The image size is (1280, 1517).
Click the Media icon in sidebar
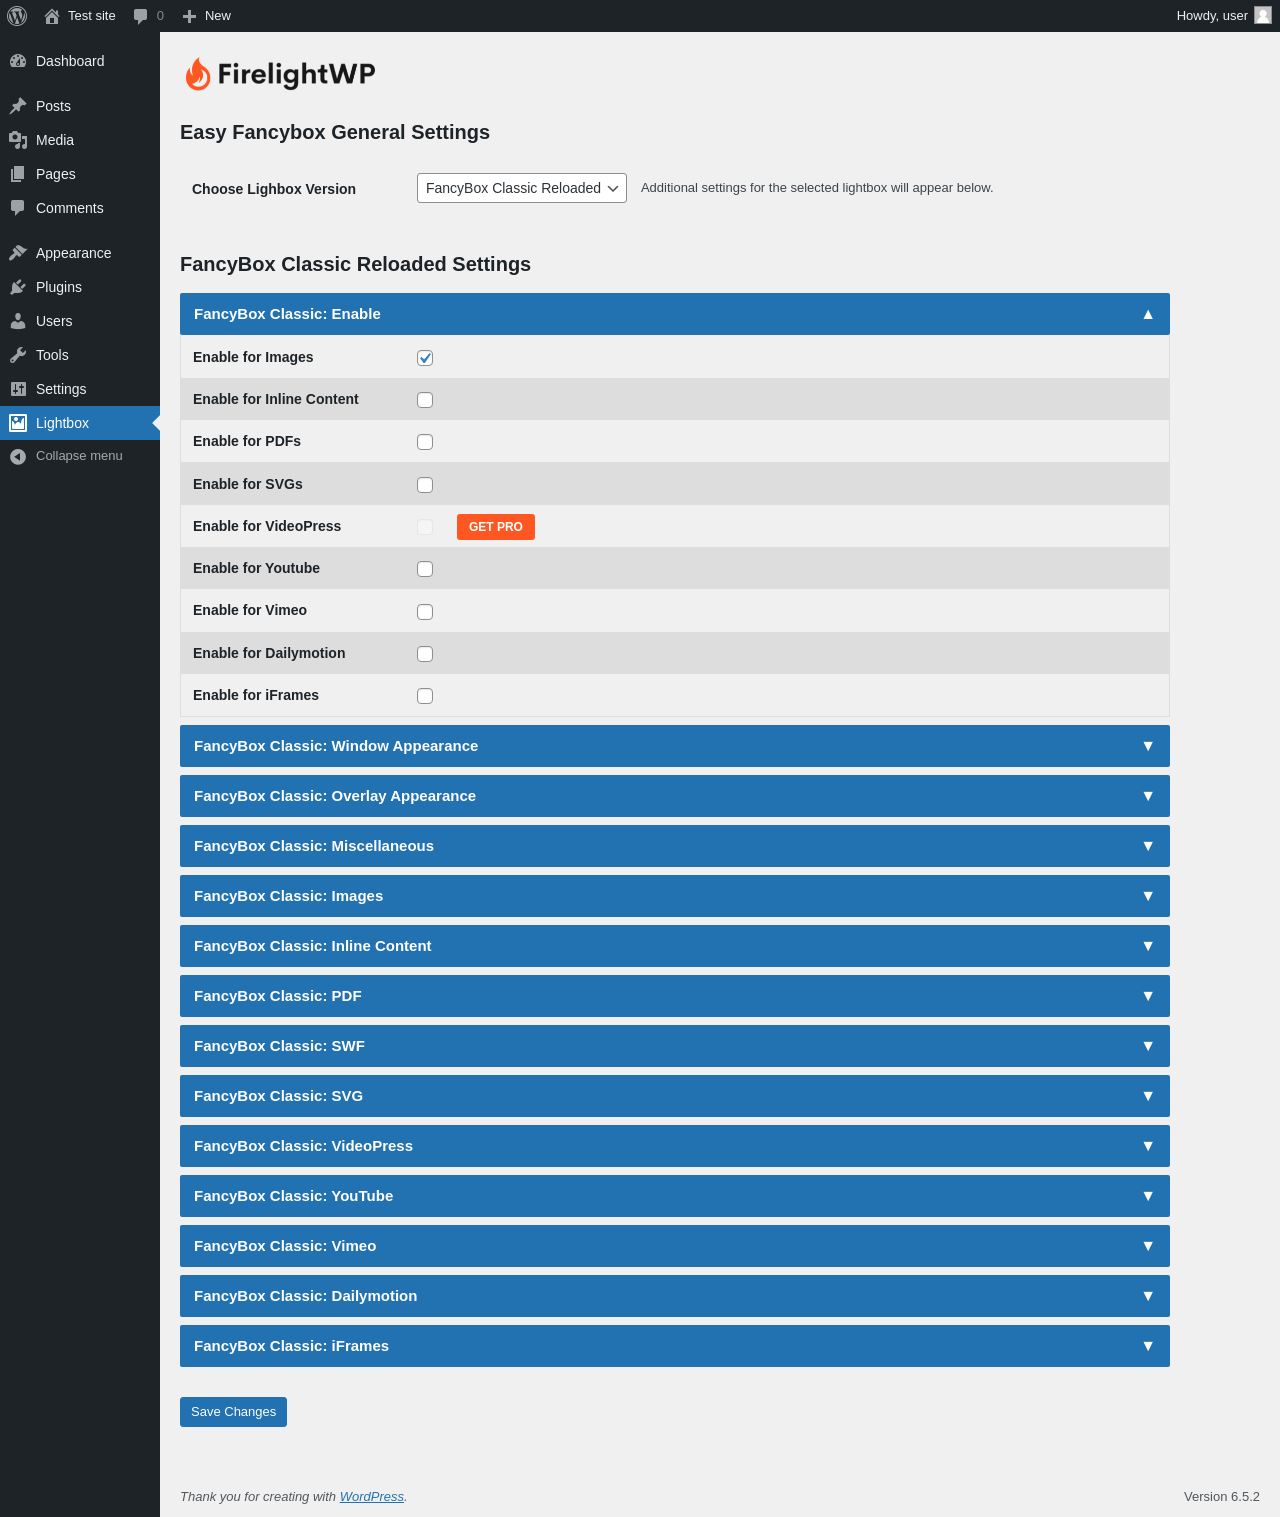pos(18,140)
